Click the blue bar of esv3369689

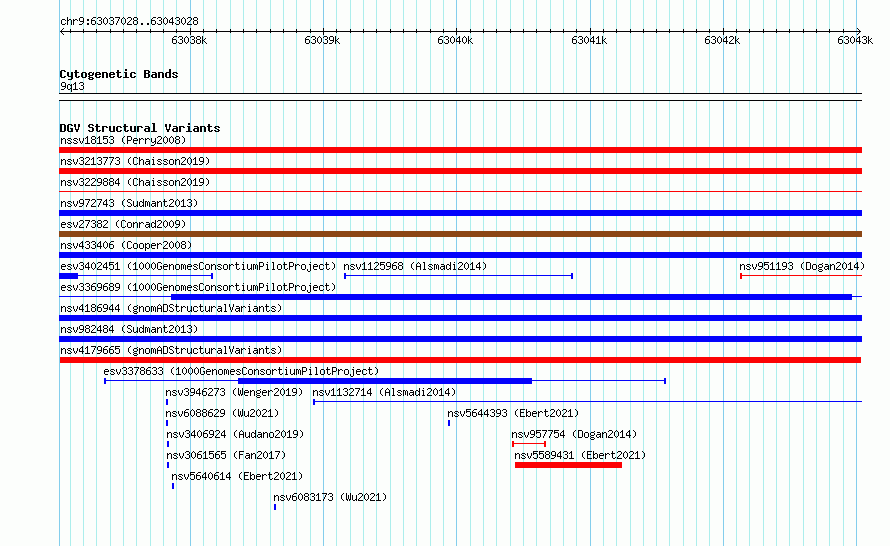pyautogui.click(x=511, y=297)
